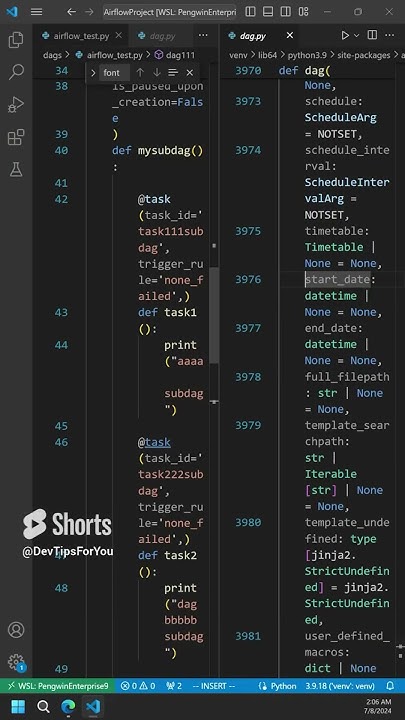Toggle Find in Selection in find widget
The width and height of the screenshot is (405, 720).
(173, 73)
